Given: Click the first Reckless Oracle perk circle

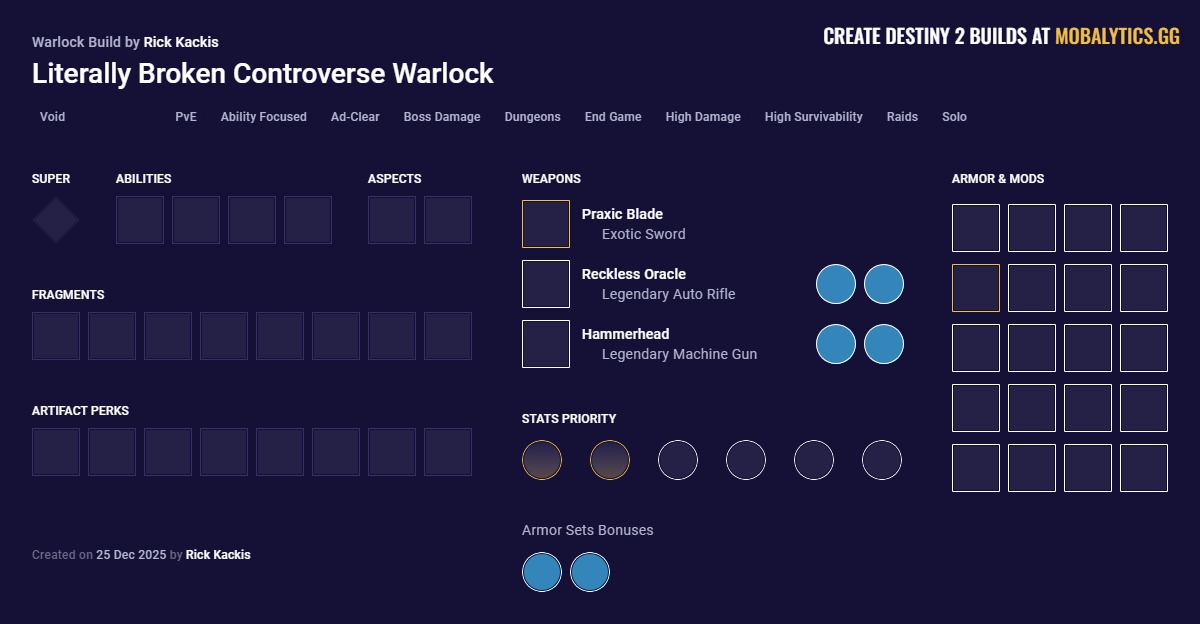Looking at the screenshot, I should tap(835, 284).
